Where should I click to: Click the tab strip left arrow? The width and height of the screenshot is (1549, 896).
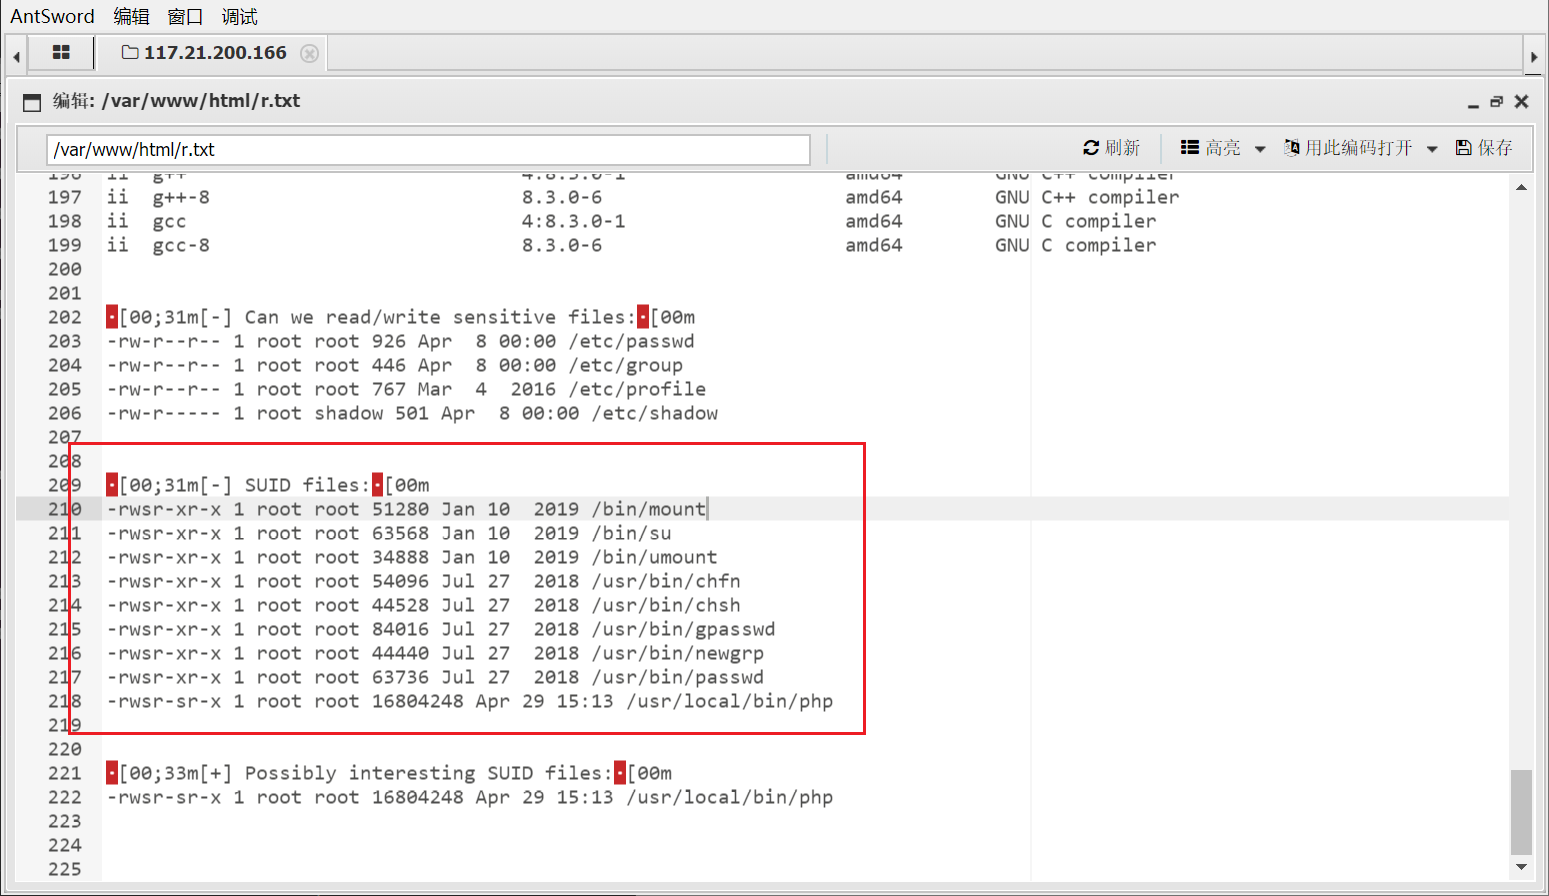click(16, 56)
